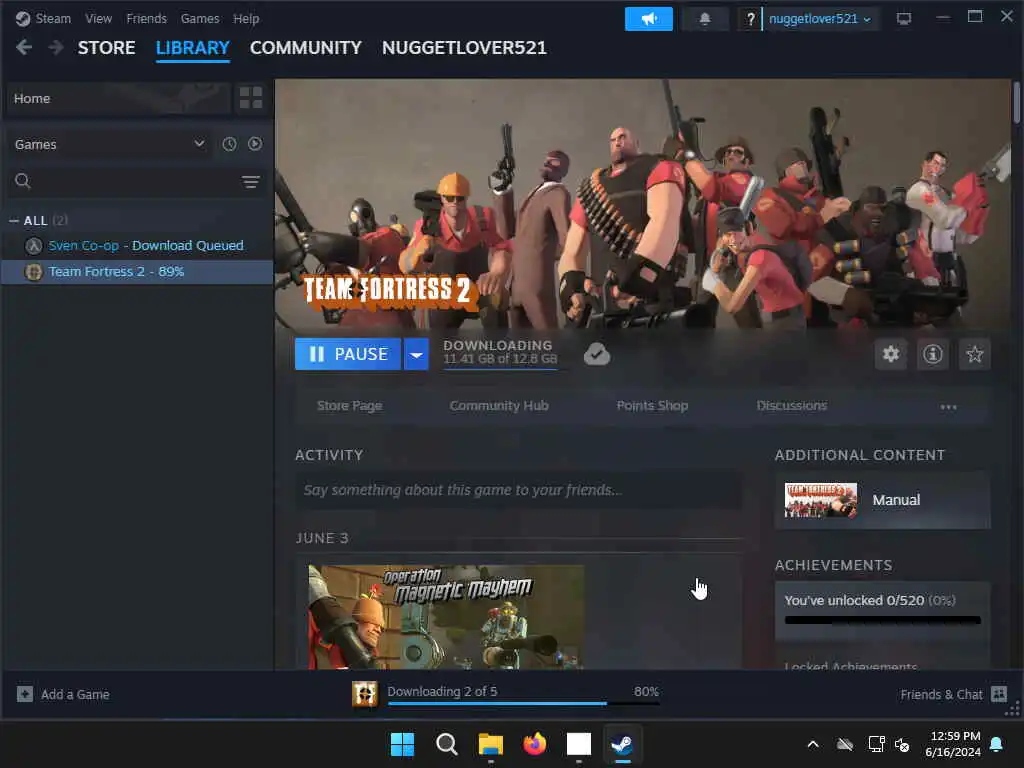
Task: Open the notifications bell
Action: 705,19
